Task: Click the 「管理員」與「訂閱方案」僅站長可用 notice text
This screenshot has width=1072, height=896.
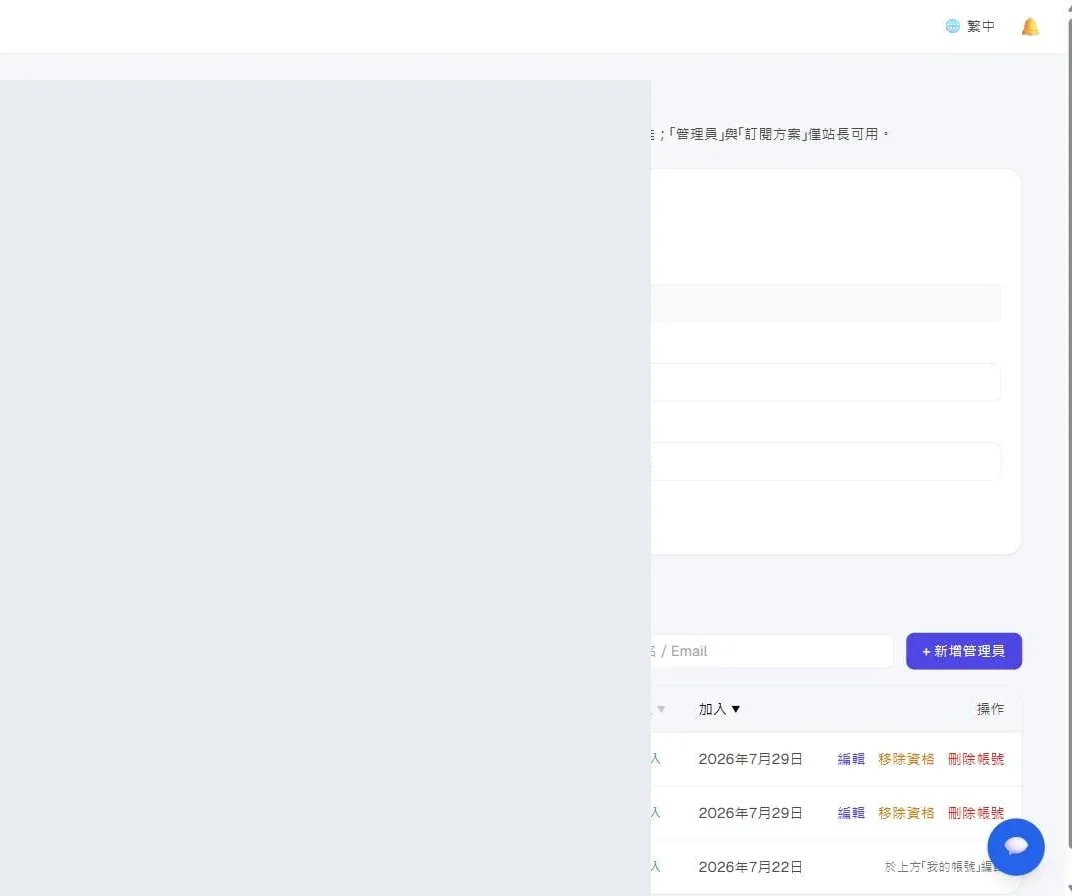Action: pos(778,134)
